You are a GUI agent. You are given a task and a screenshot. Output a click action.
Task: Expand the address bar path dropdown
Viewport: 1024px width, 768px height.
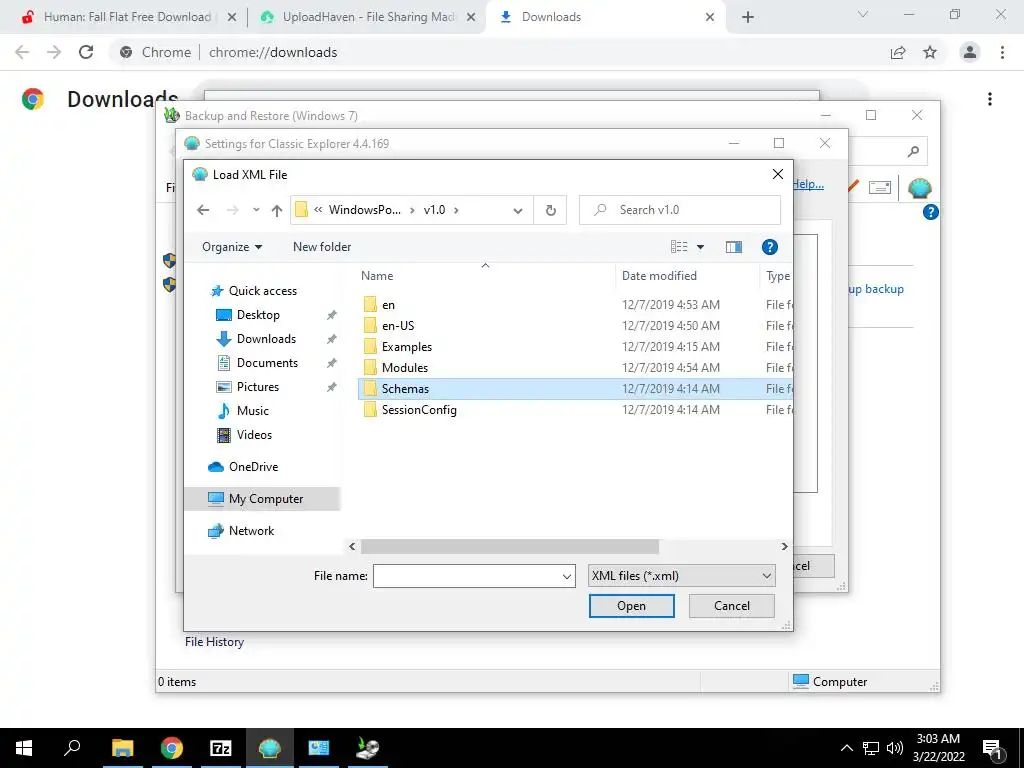coord(518,210)
